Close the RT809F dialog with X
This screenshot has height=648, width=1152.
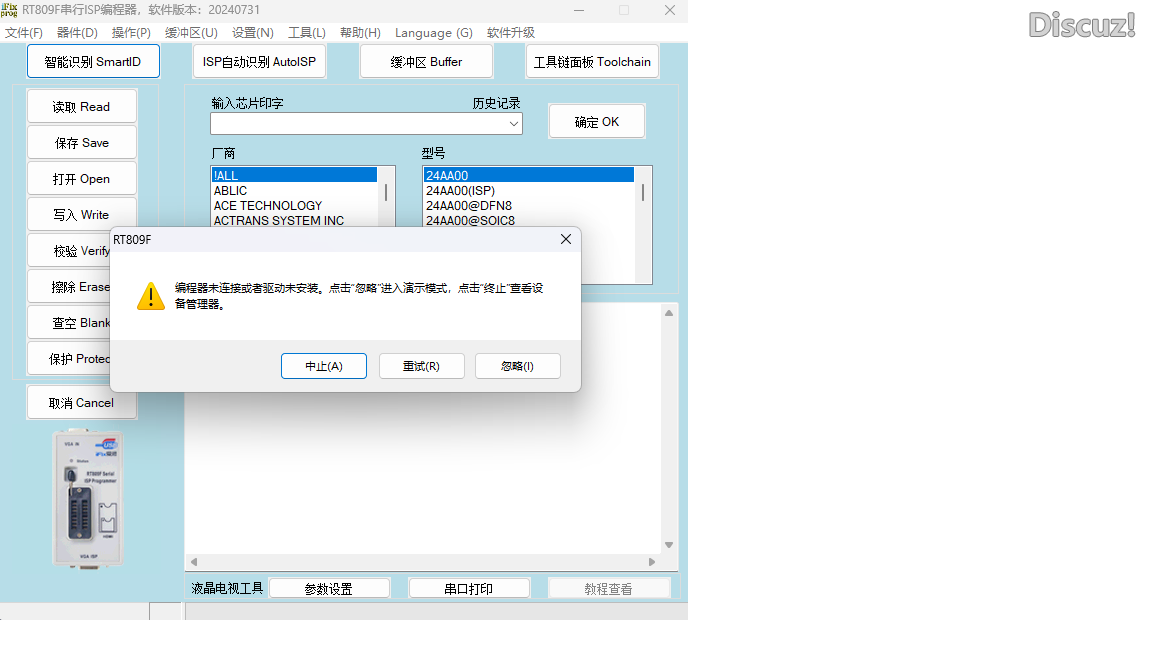tap(566, 240)
